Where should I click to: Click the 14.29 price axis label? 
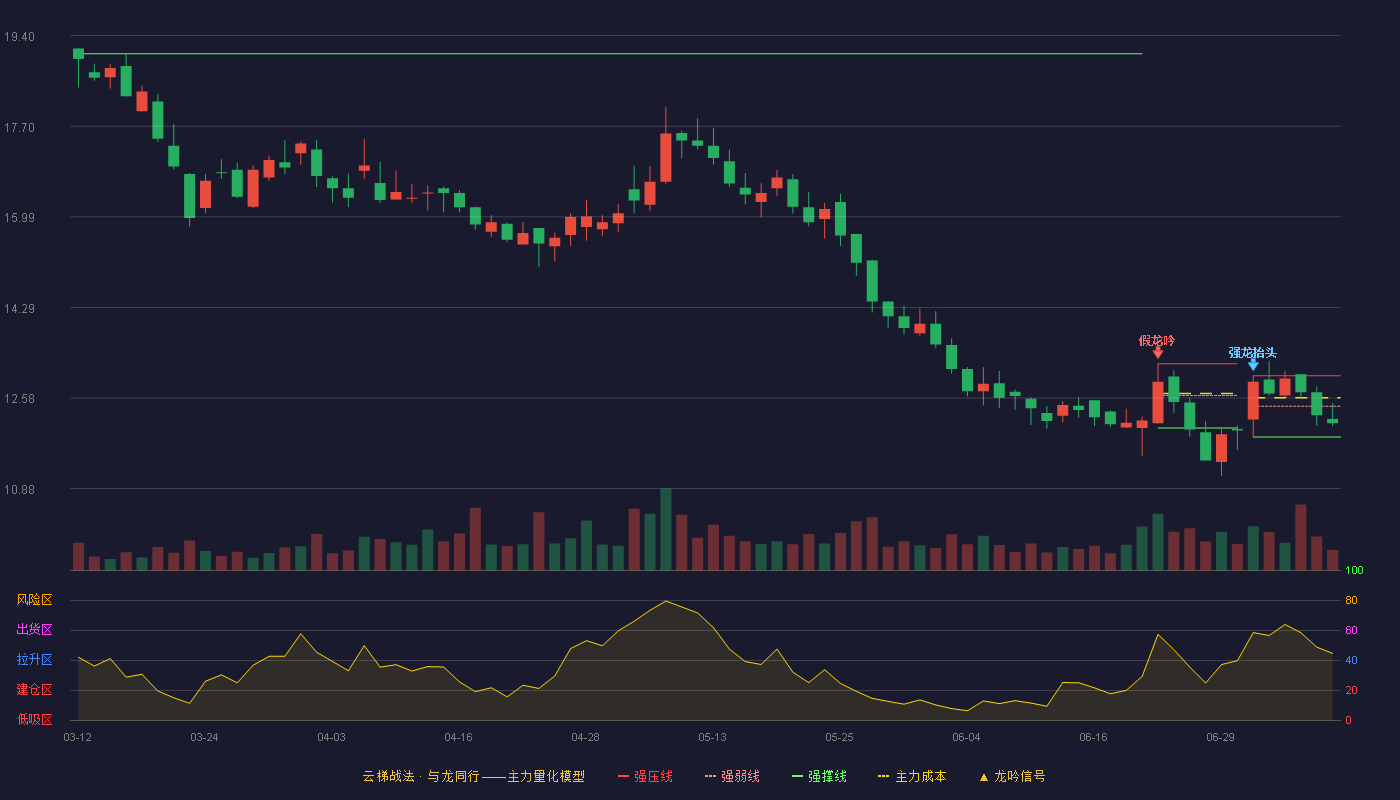[19, 308]
